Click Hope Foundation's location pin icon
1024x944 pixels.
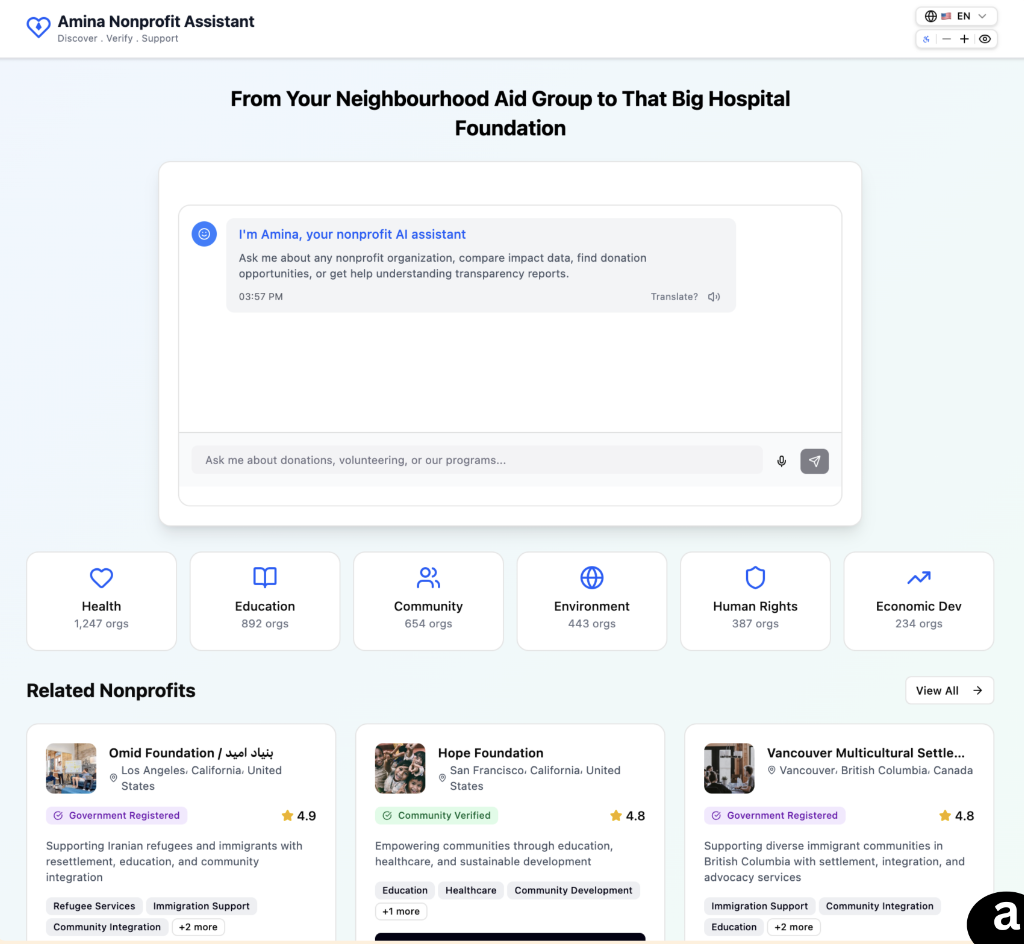pos(442,778)
